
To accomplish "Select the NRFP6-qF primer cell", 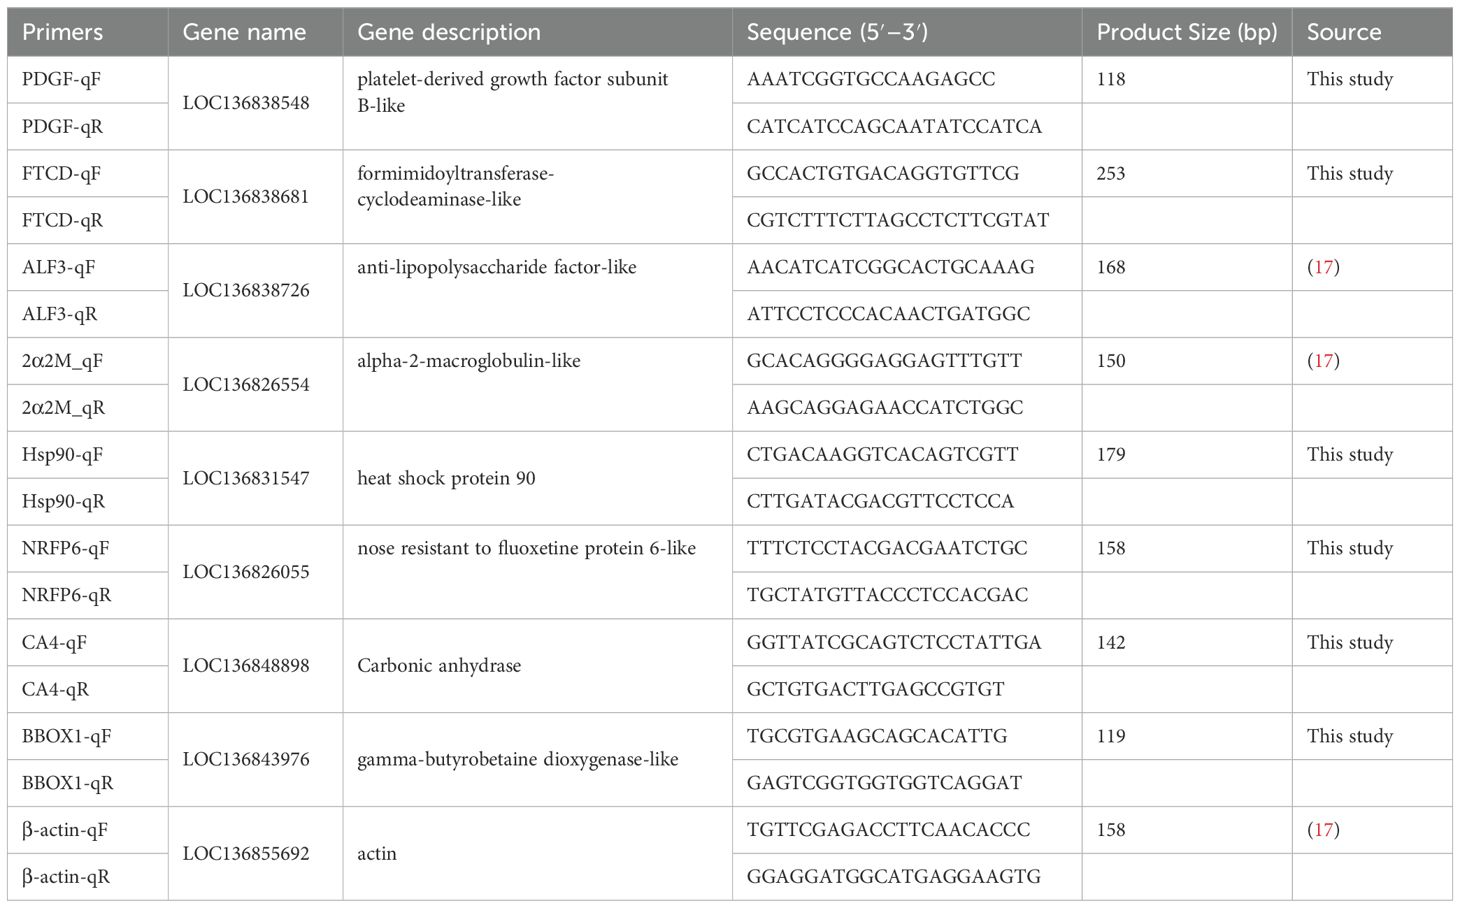I will point(88,549).
